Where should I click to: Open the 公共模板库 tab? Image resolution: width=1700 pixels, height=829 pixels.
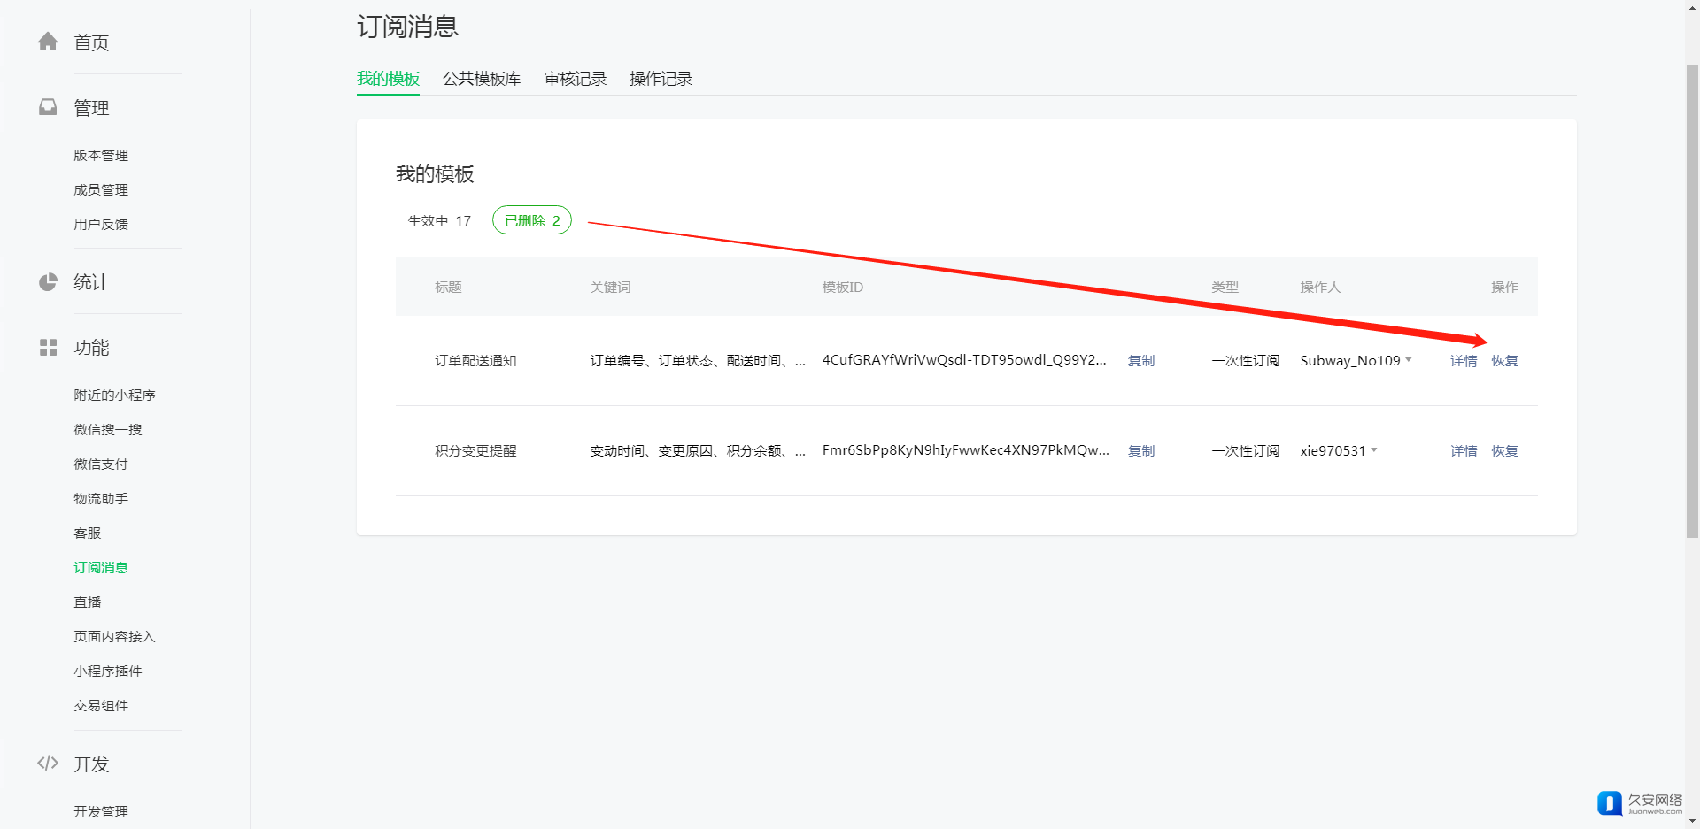click(482, 79)
